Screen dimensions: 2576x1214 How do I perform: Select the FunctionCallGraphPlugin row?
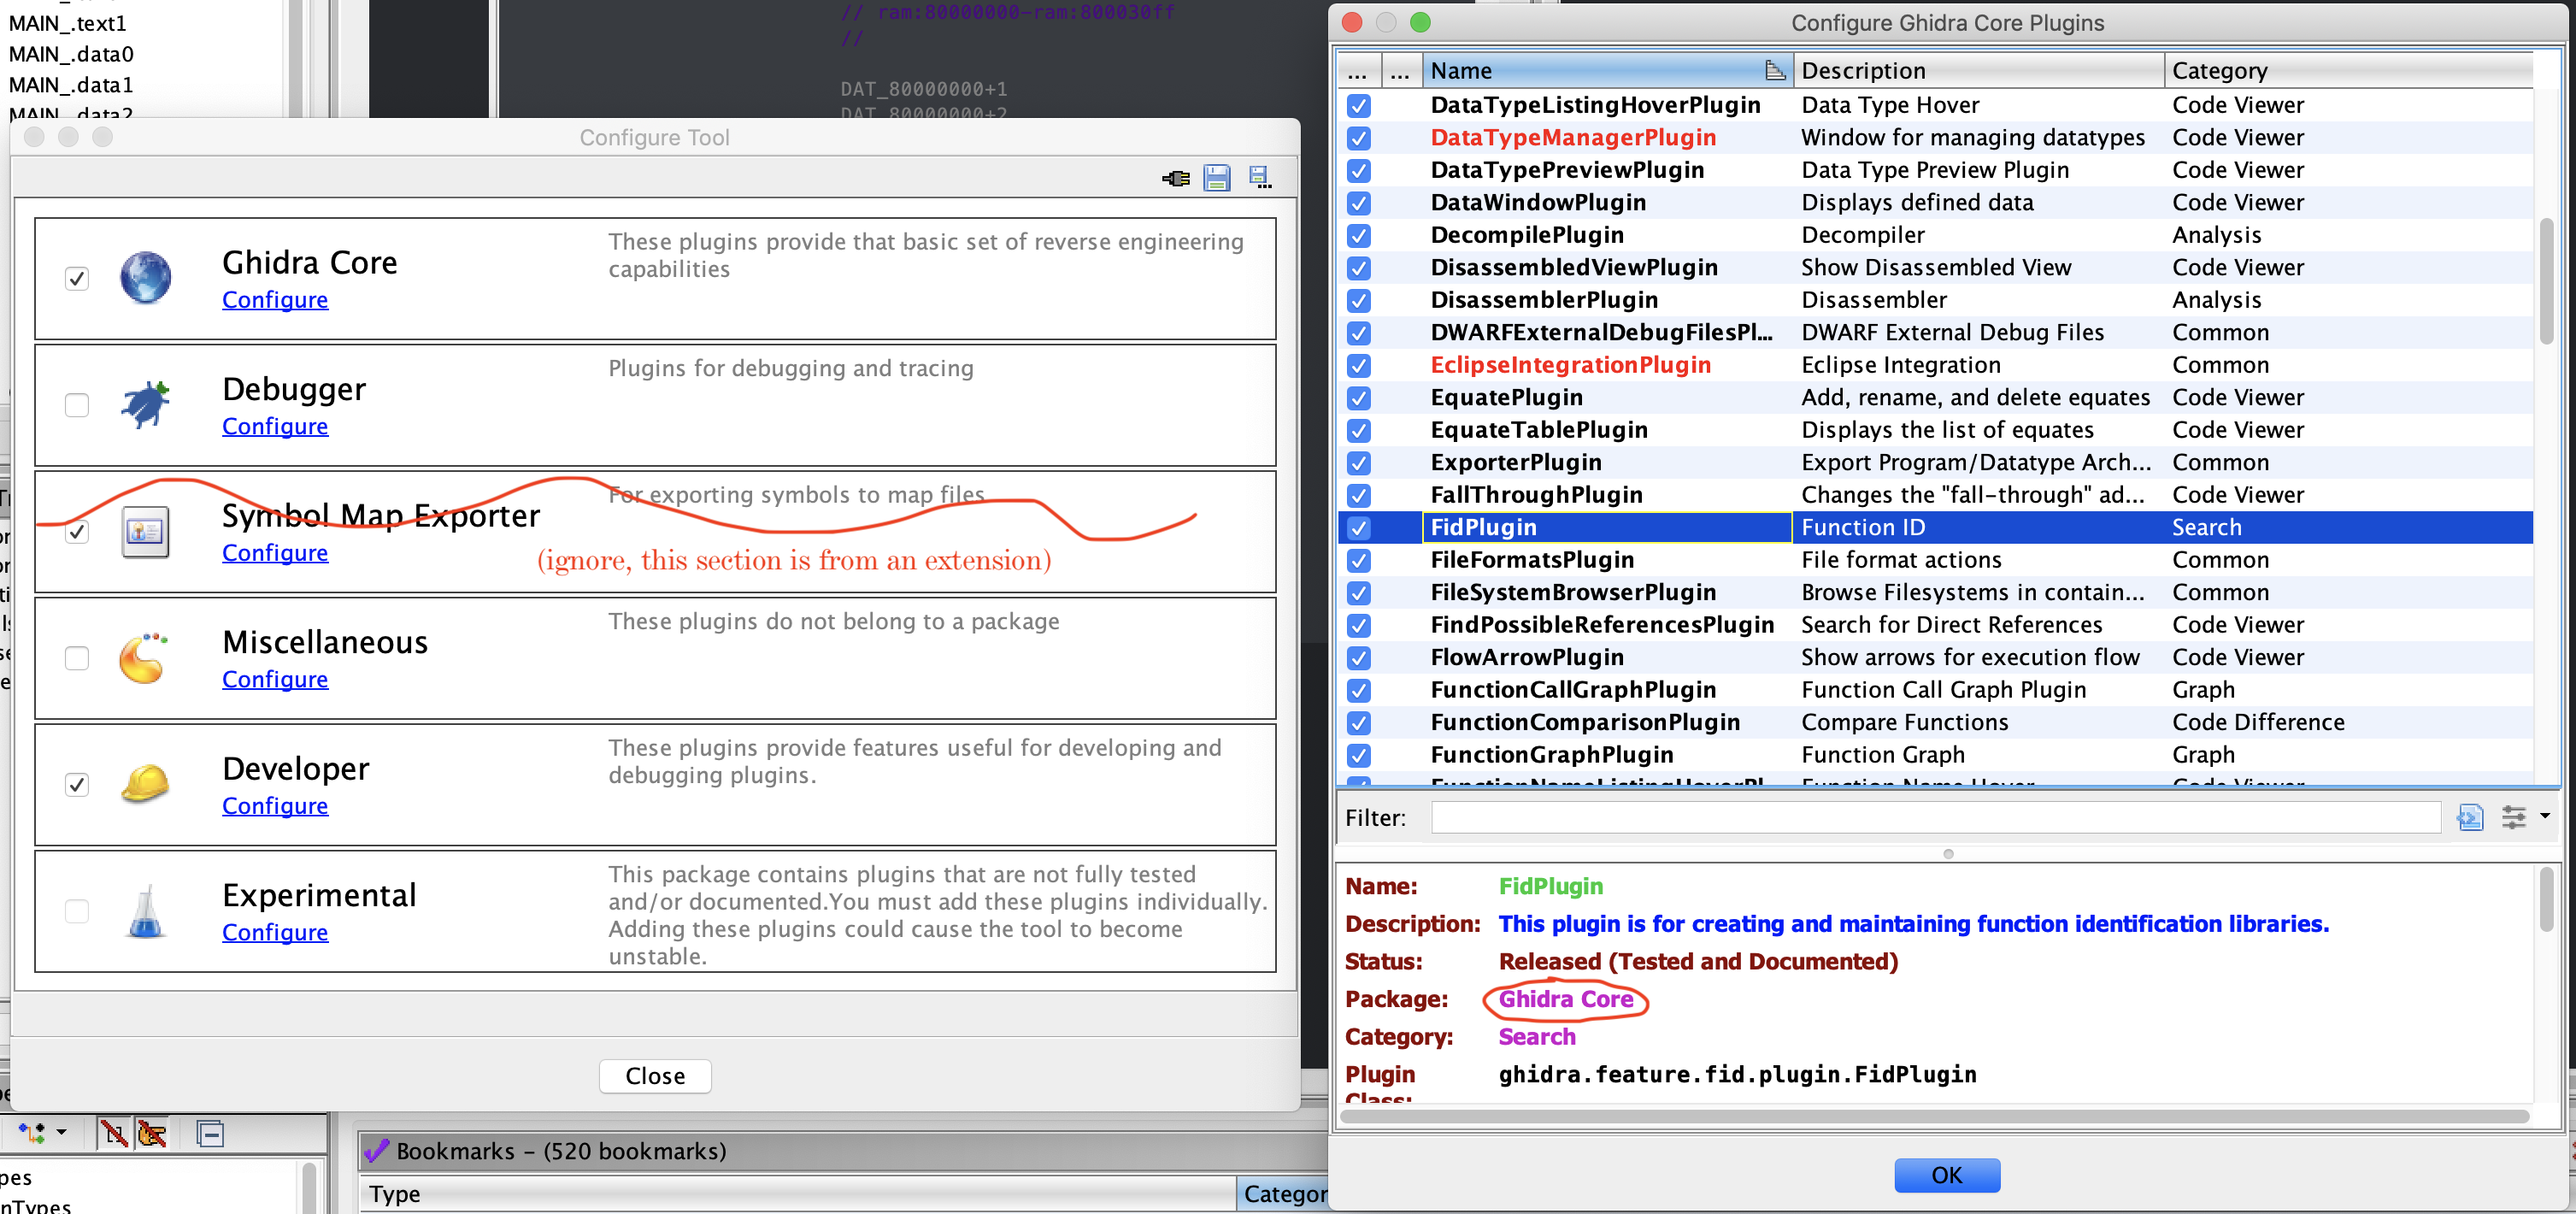[x=1935, y=690]
